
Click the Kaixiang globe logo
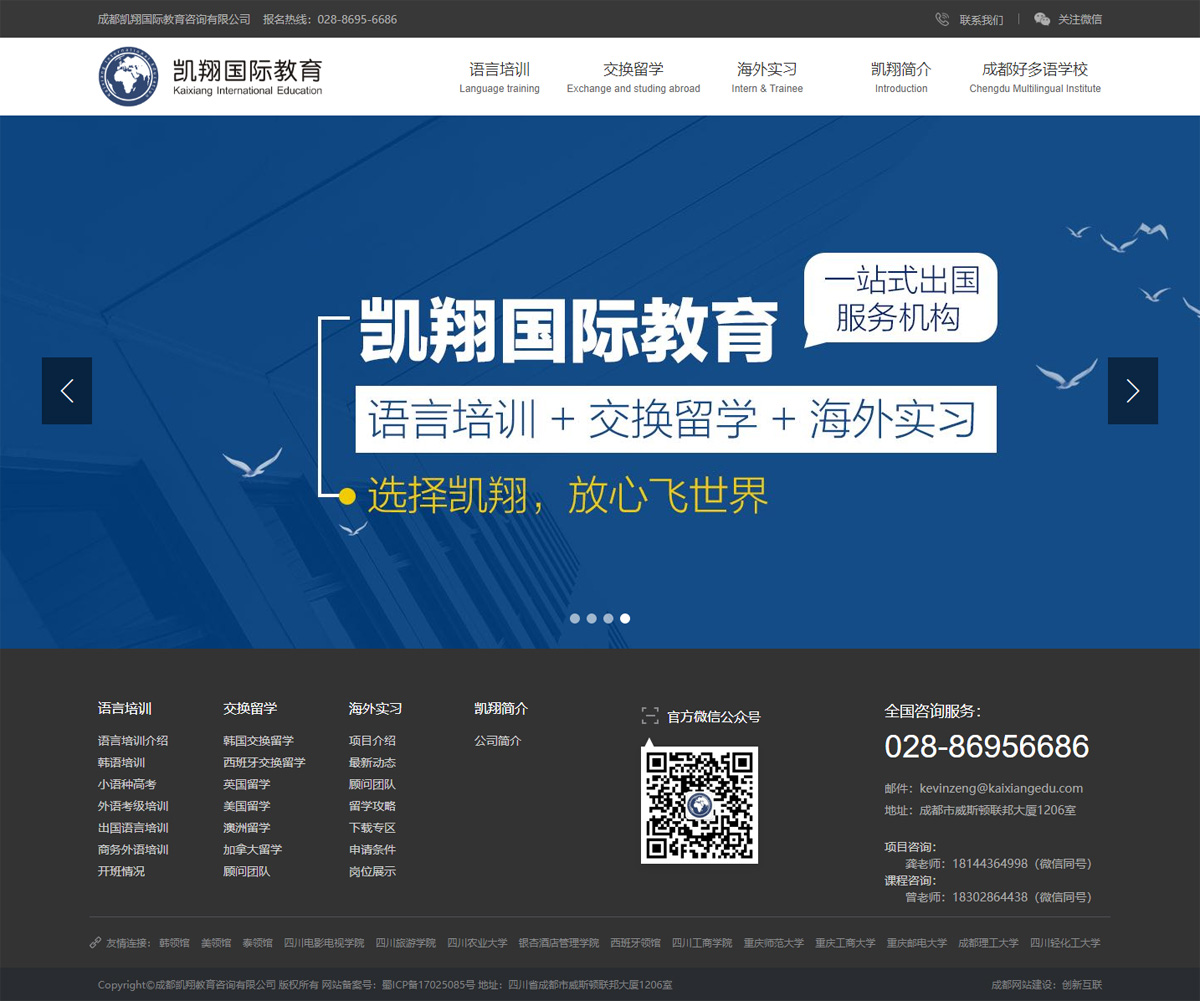point(128,76)
